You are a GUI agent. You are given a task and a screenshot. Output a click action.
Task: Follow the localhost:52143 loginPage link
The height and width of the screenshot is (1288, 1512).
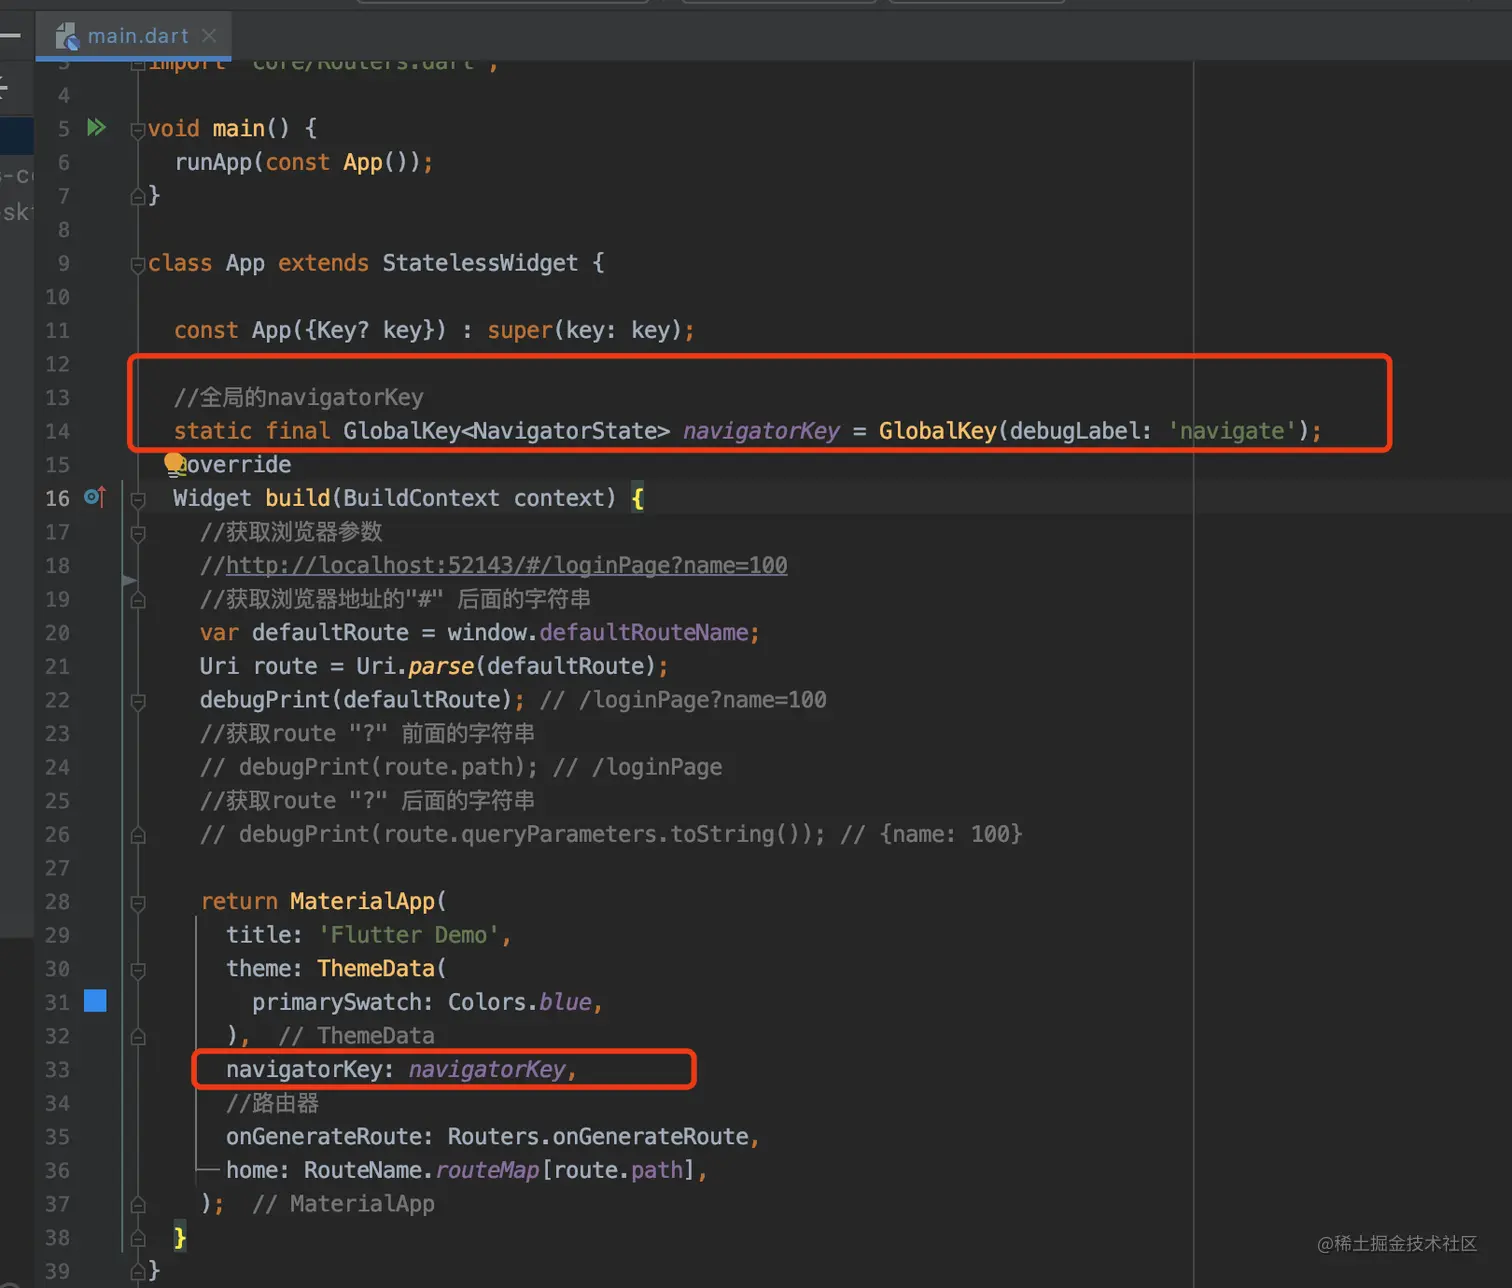tap(506, 566)
